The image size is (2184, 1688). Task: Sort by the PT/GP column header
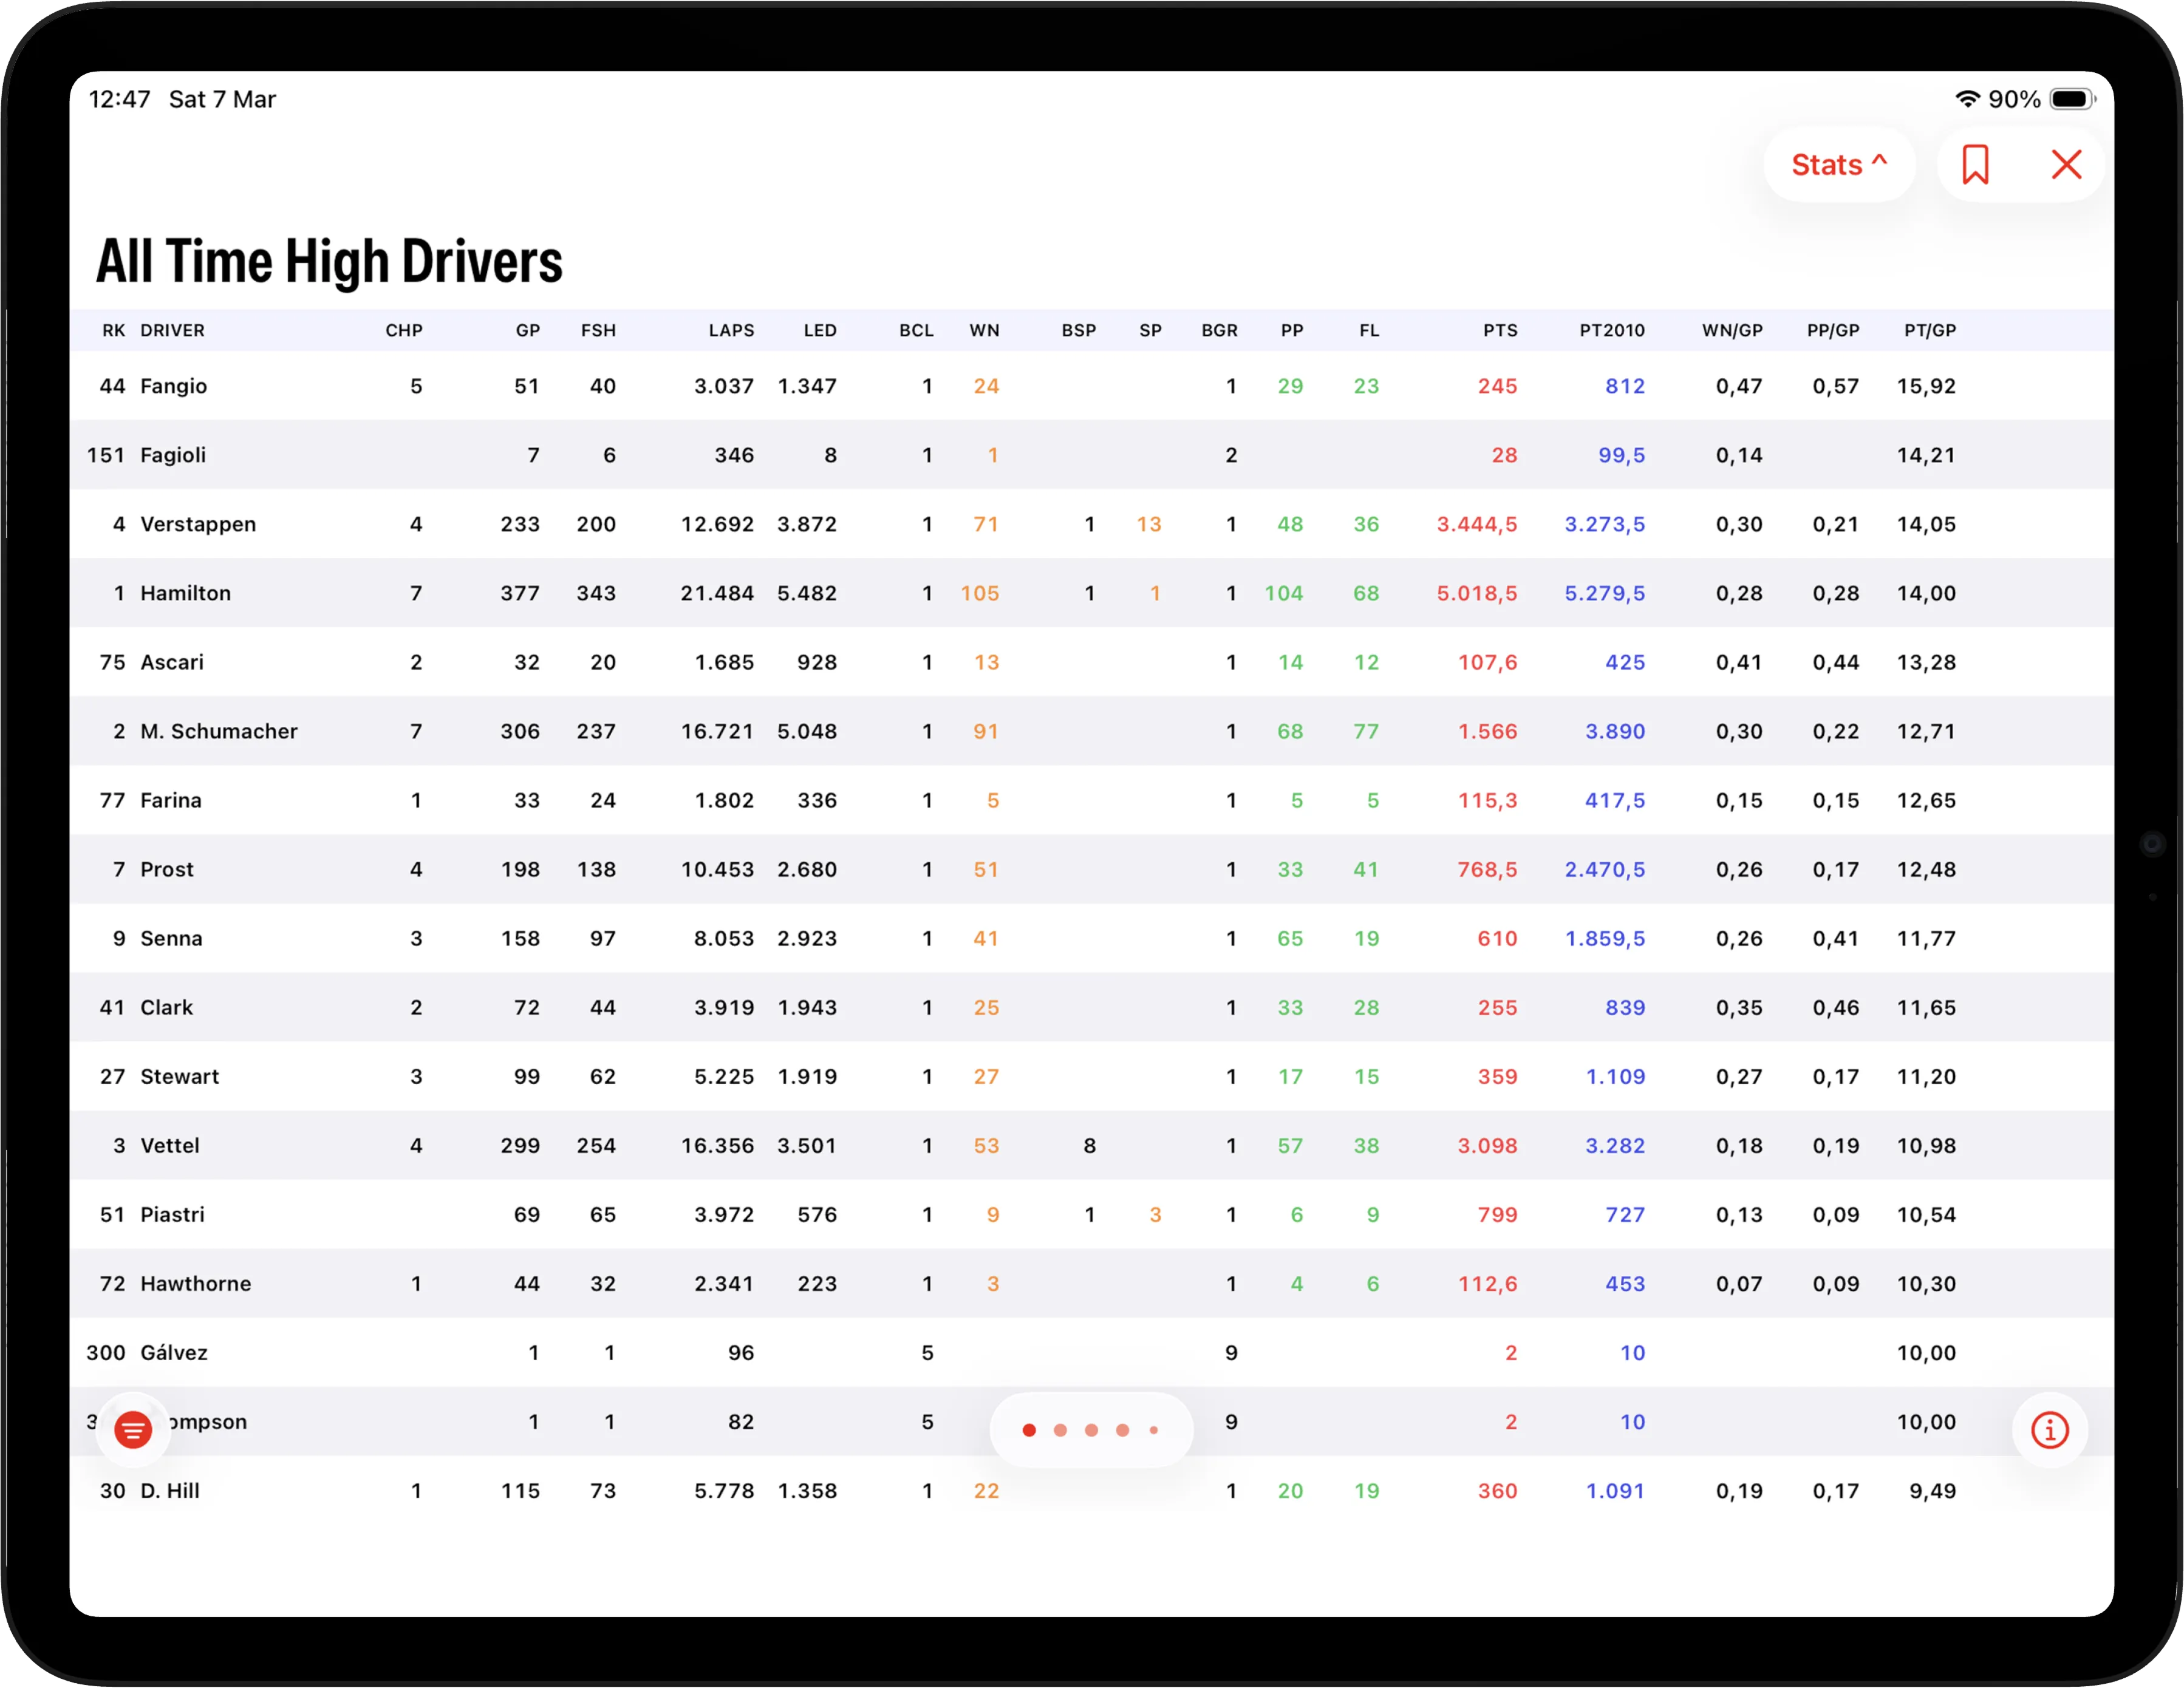click(1929, 331)
